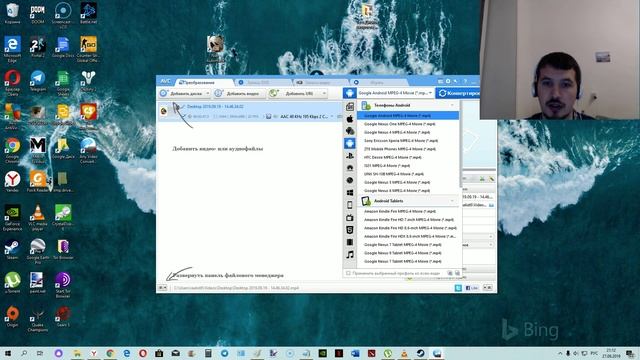
Task: Click the taskbar clock and date
Action: (611, 353)
